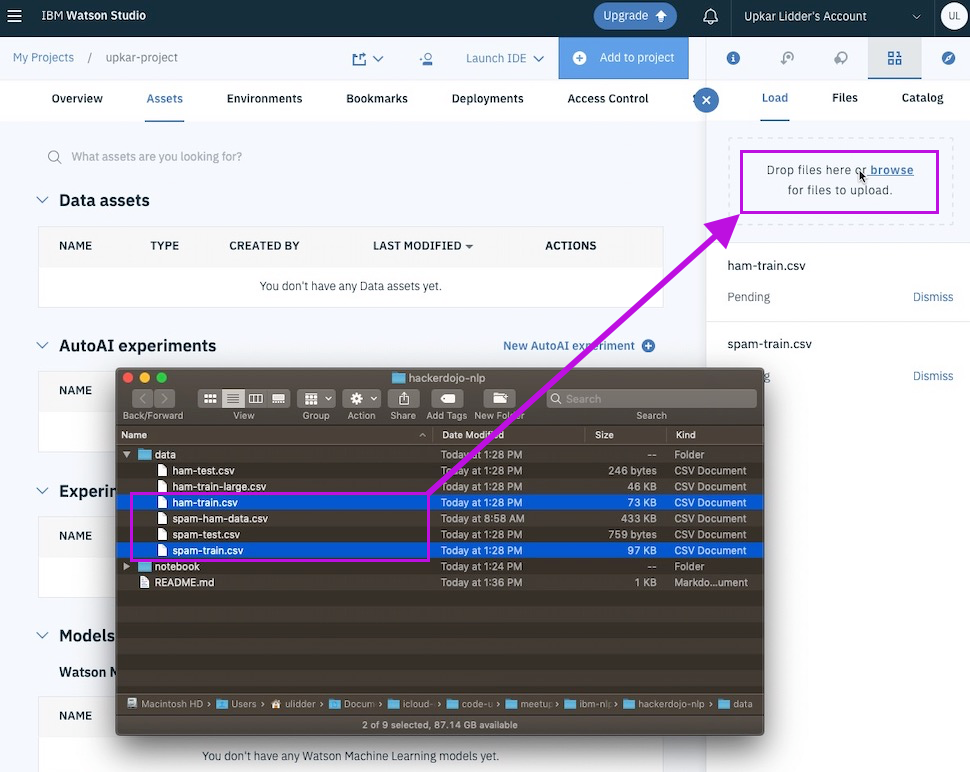Open Finder Group options button

(316, 398)
